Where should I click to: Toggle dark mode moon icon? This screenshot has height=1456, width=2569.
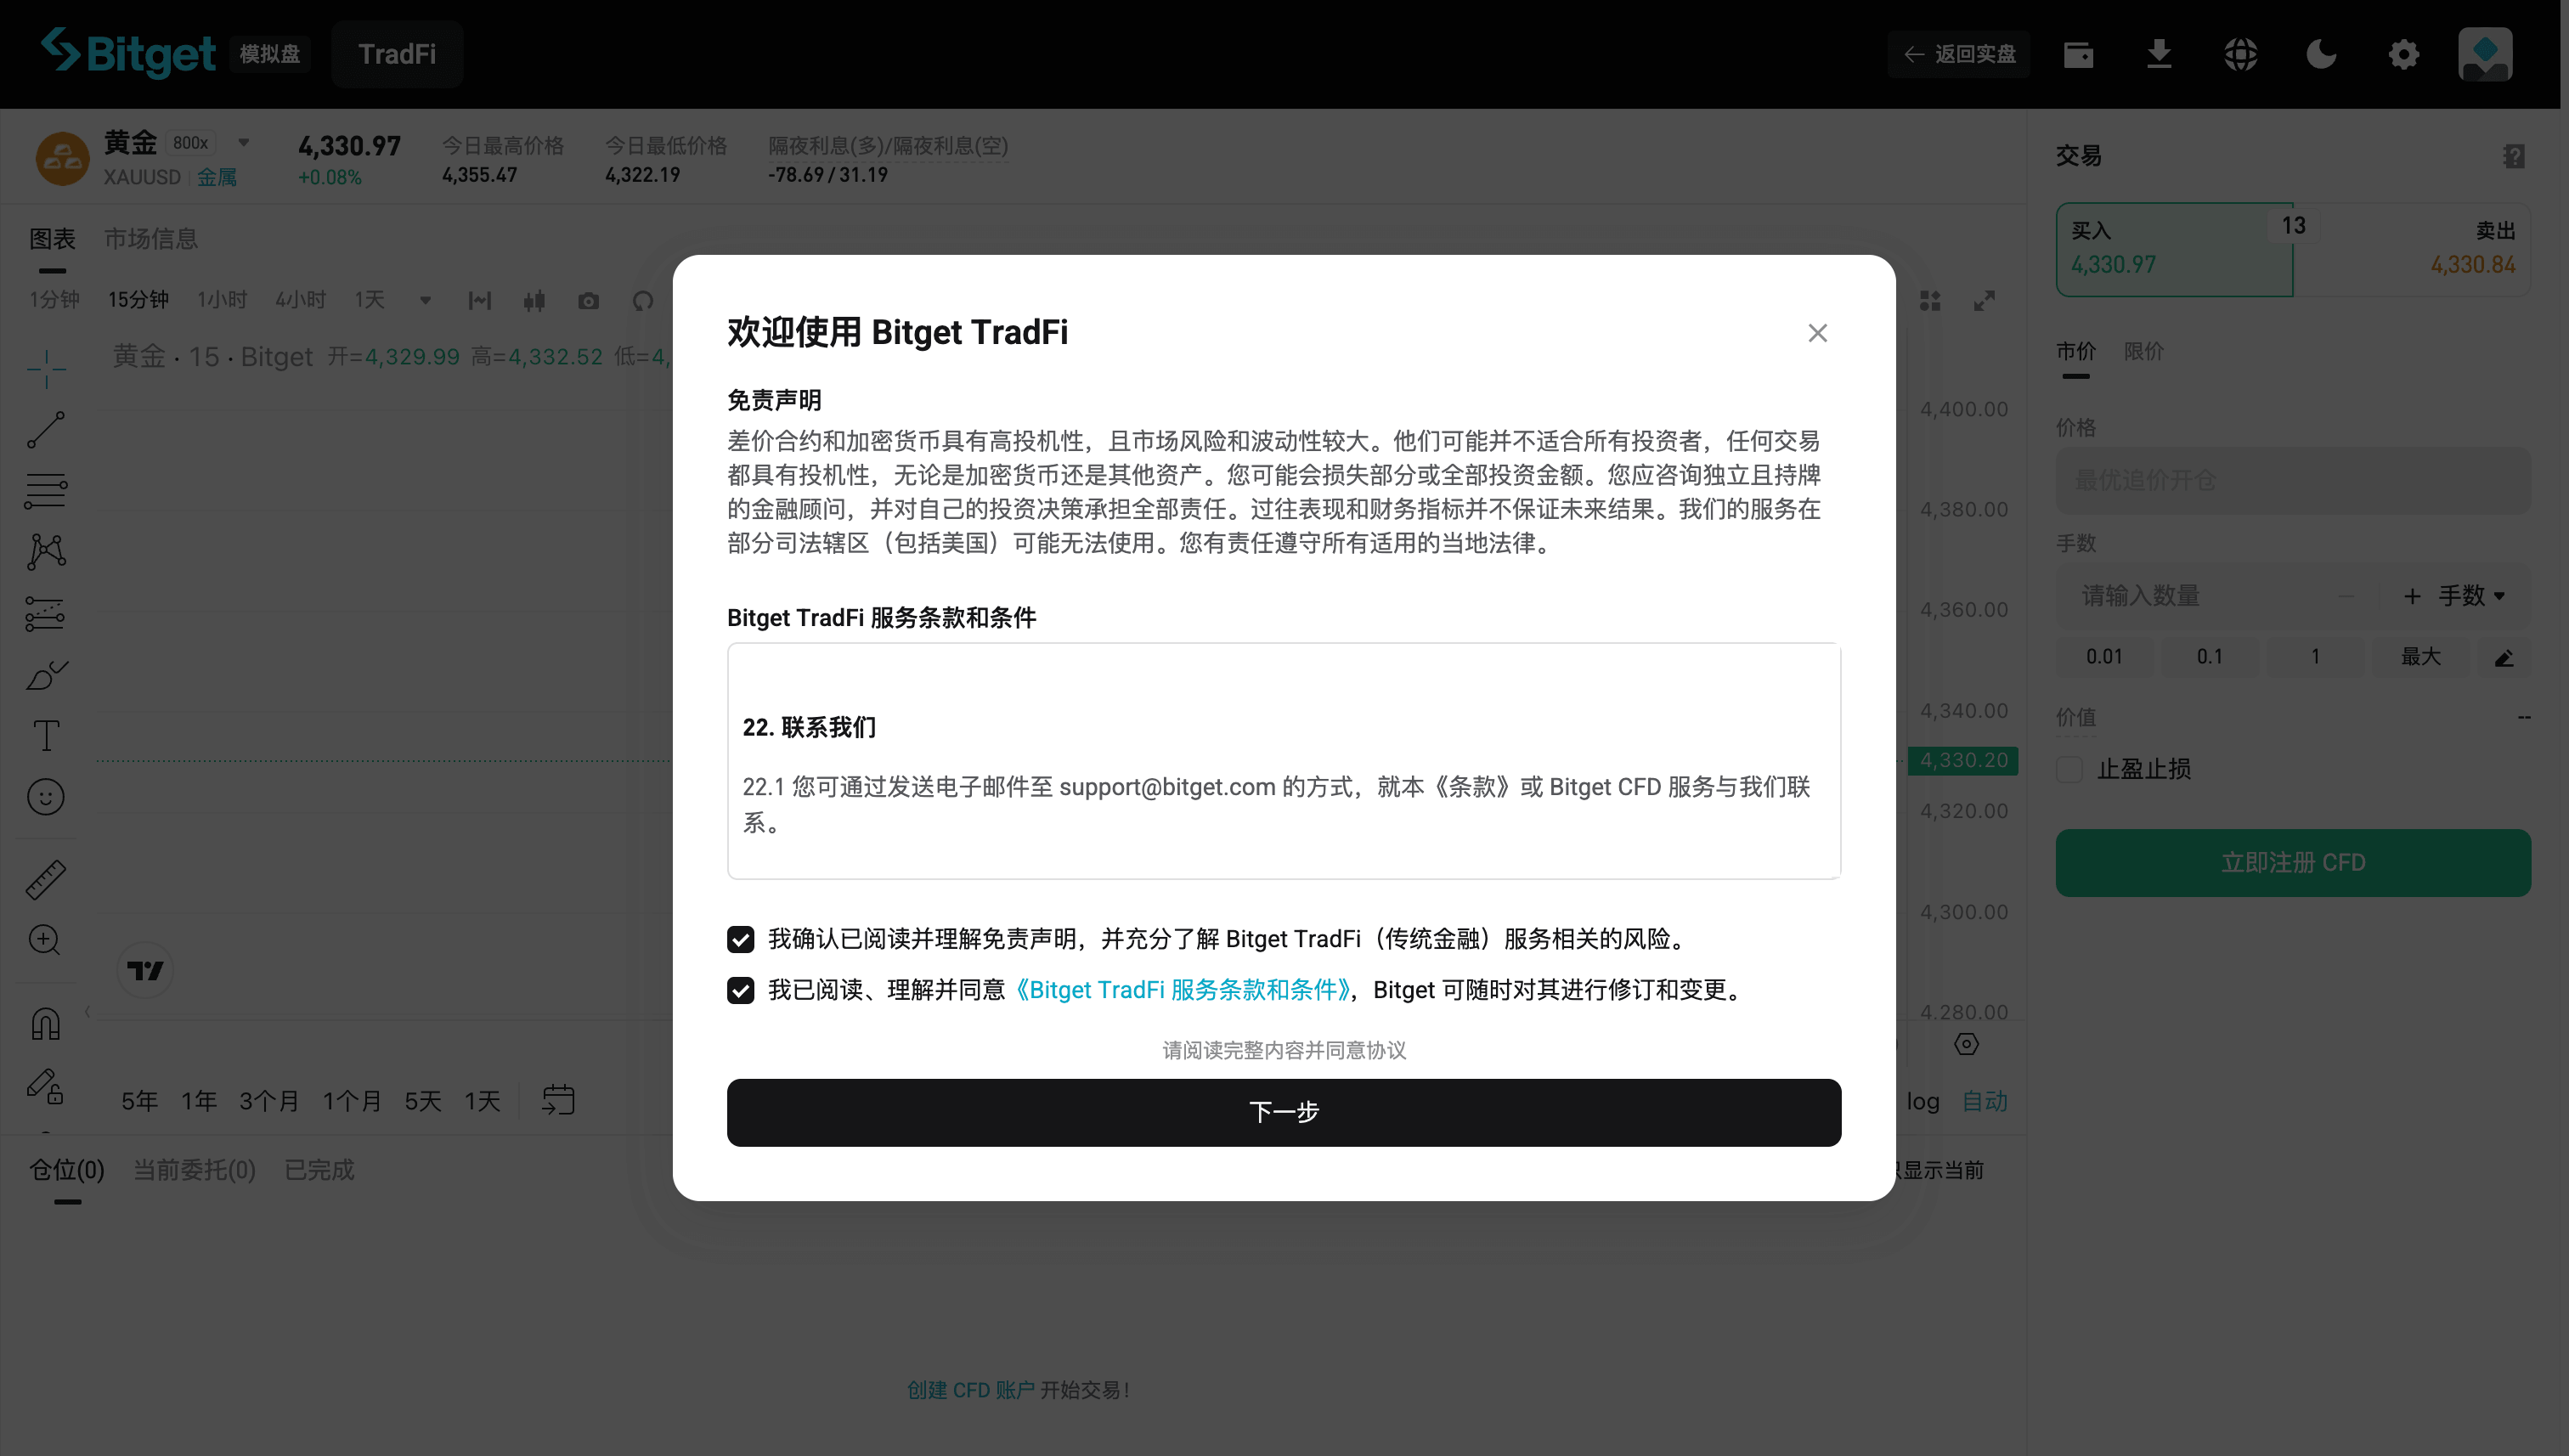click(2321, 54)
